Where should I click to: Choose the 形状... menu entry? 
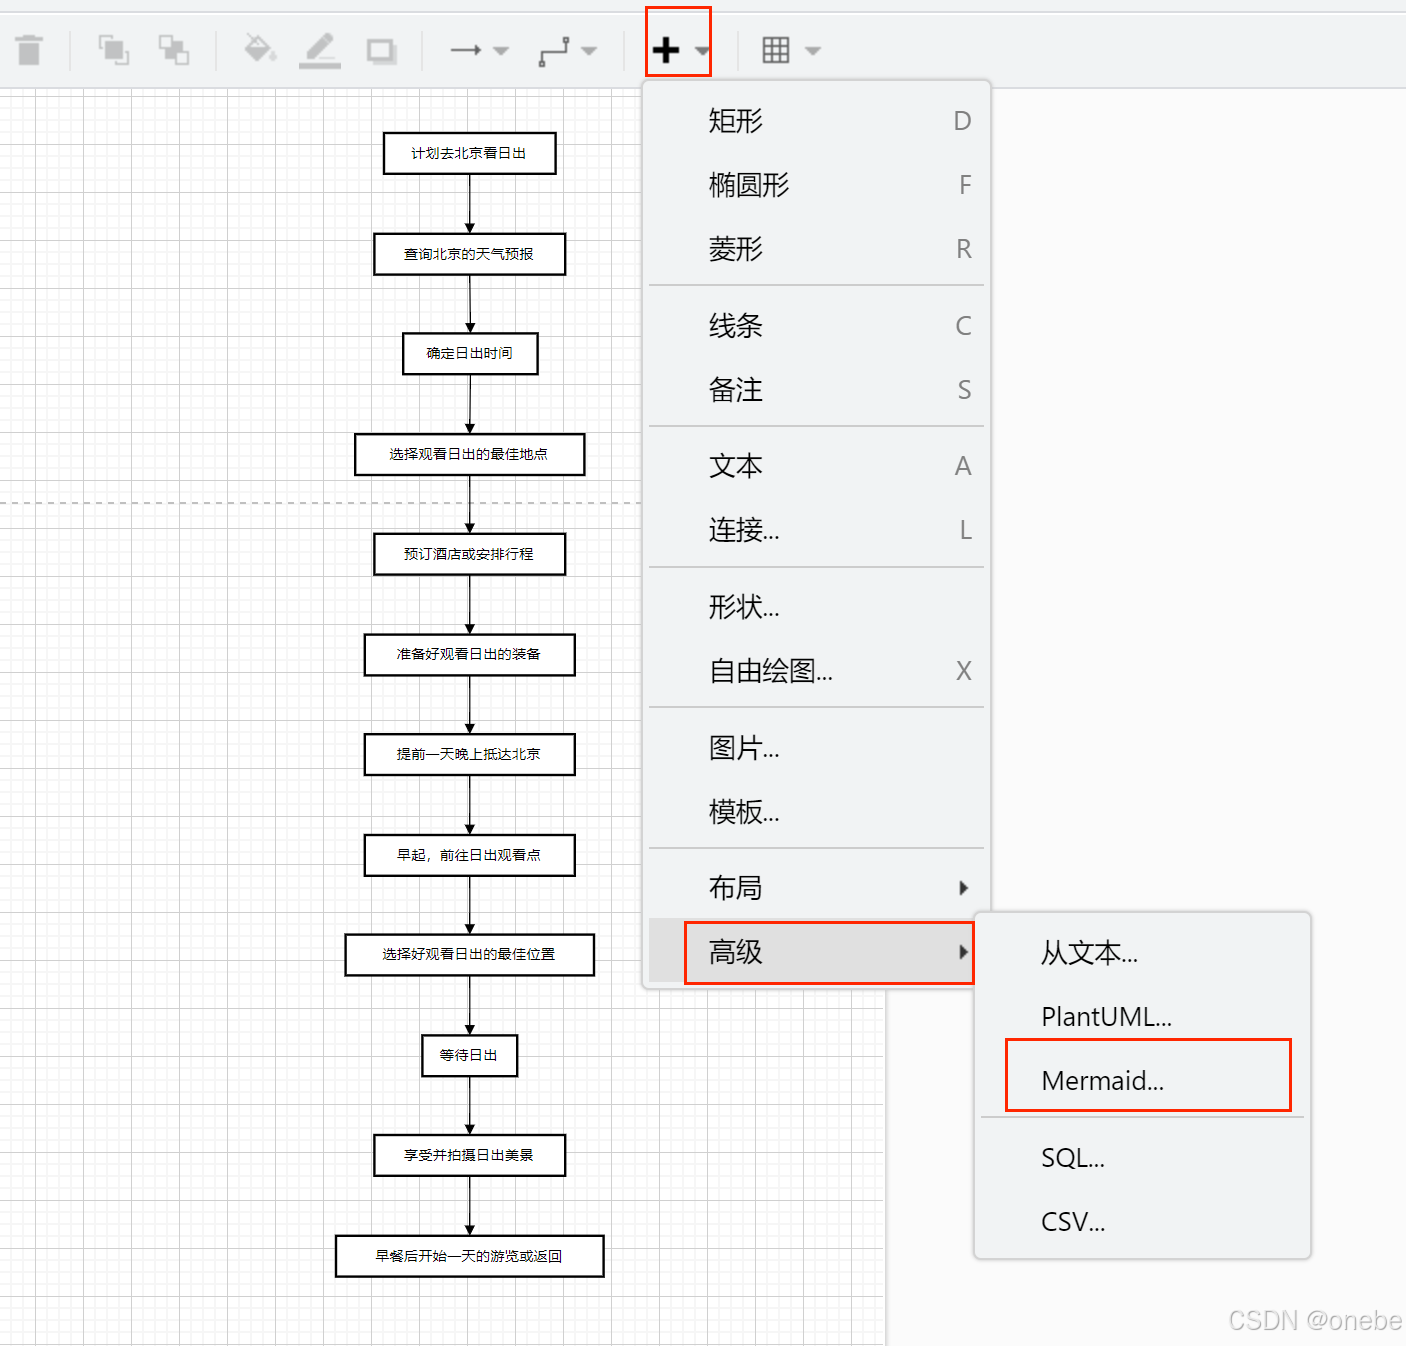pyautogui.click(x=817, y=607)
